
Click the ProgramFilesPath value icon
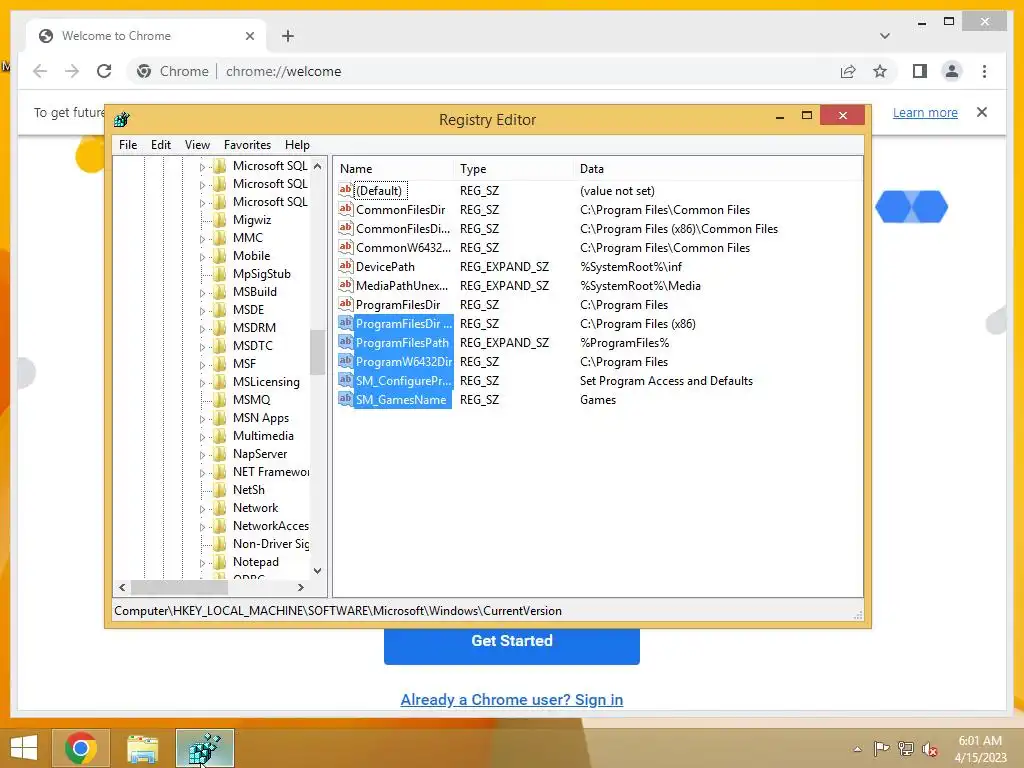click(345, 342)
